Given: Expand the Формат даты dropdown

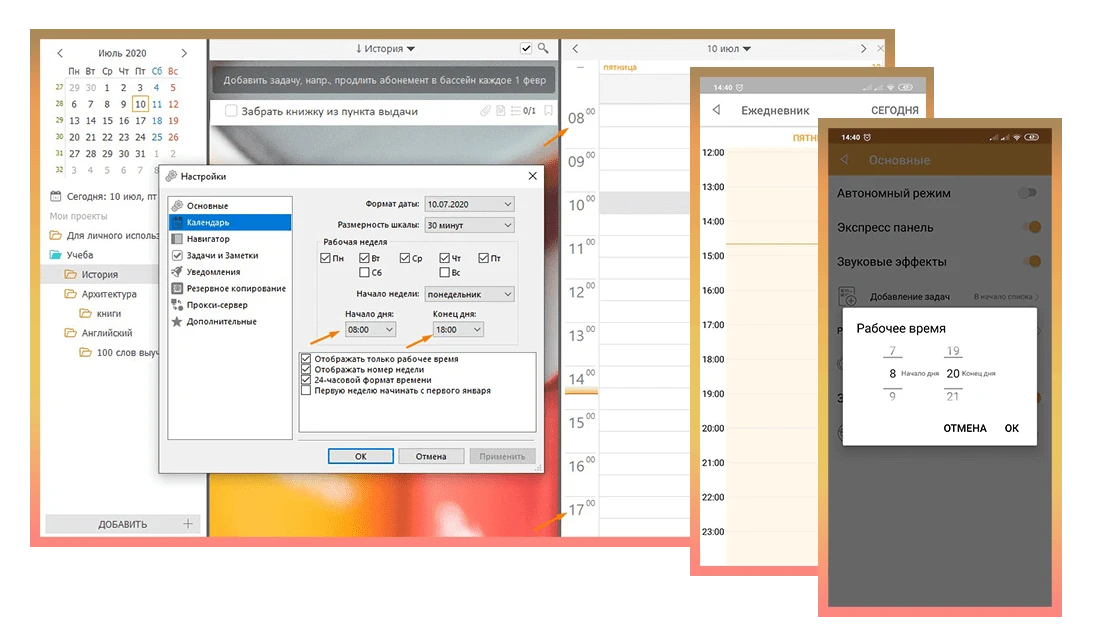Looking at the screenshot, I should (x=469, y=204).
